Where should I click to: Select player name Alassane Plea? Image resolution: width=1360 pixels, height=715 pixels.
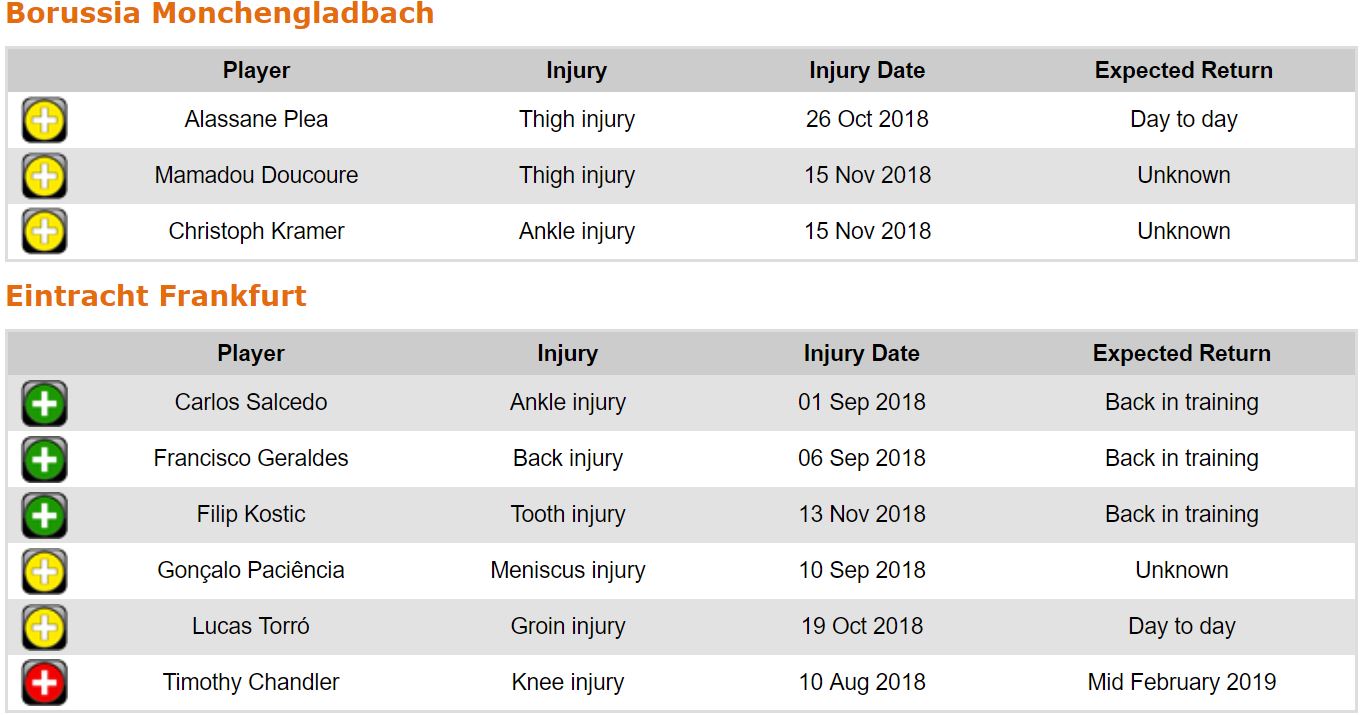pyautogui.click(x=256, y=120)
